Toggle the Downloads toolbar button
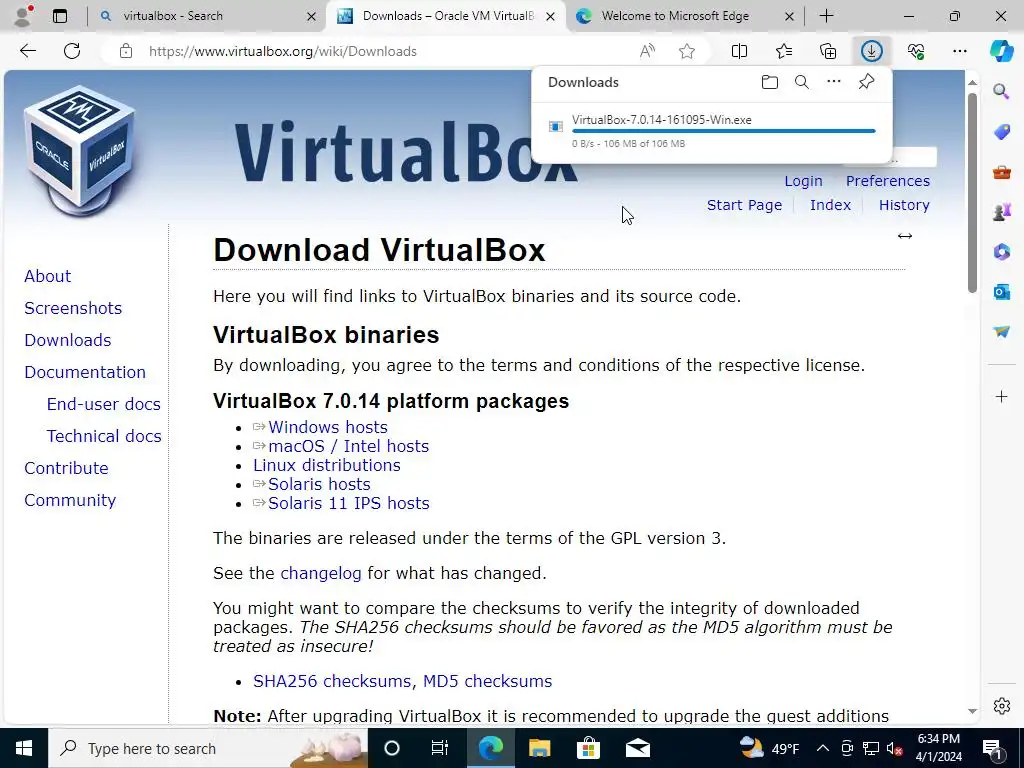The image size is (1024, 768). (x=872, y=51)
